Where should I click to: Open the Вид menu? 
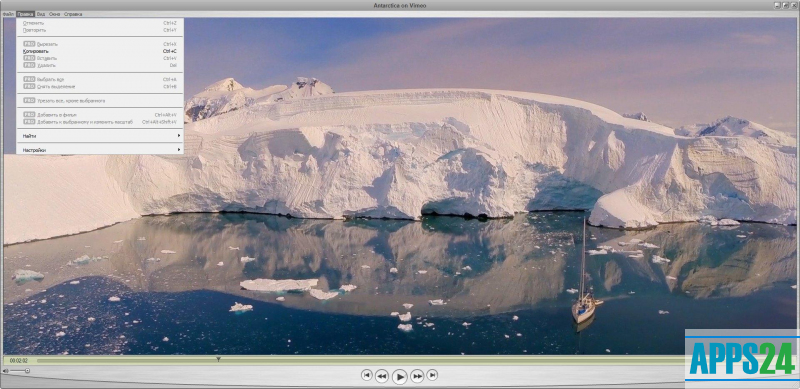coord(41,14)
